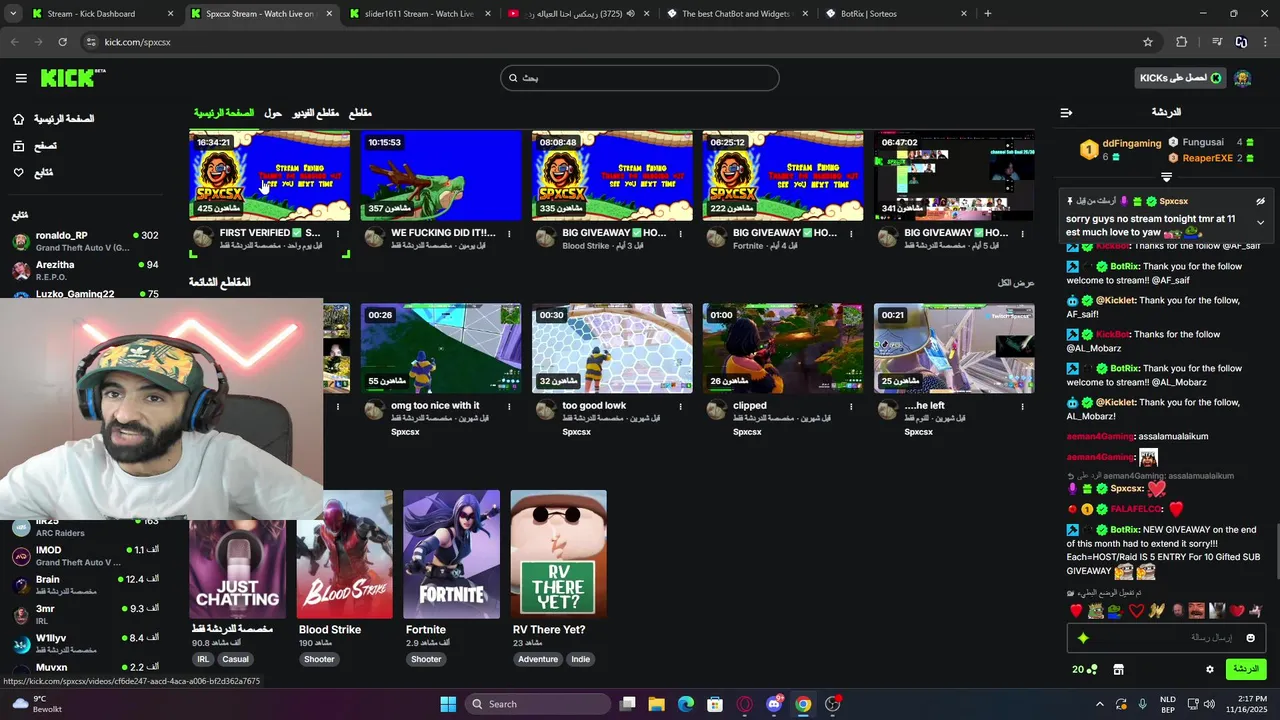Open Chrome three-dot menu
Screen dimensions: 1280x720
[x=1265, y=42]
